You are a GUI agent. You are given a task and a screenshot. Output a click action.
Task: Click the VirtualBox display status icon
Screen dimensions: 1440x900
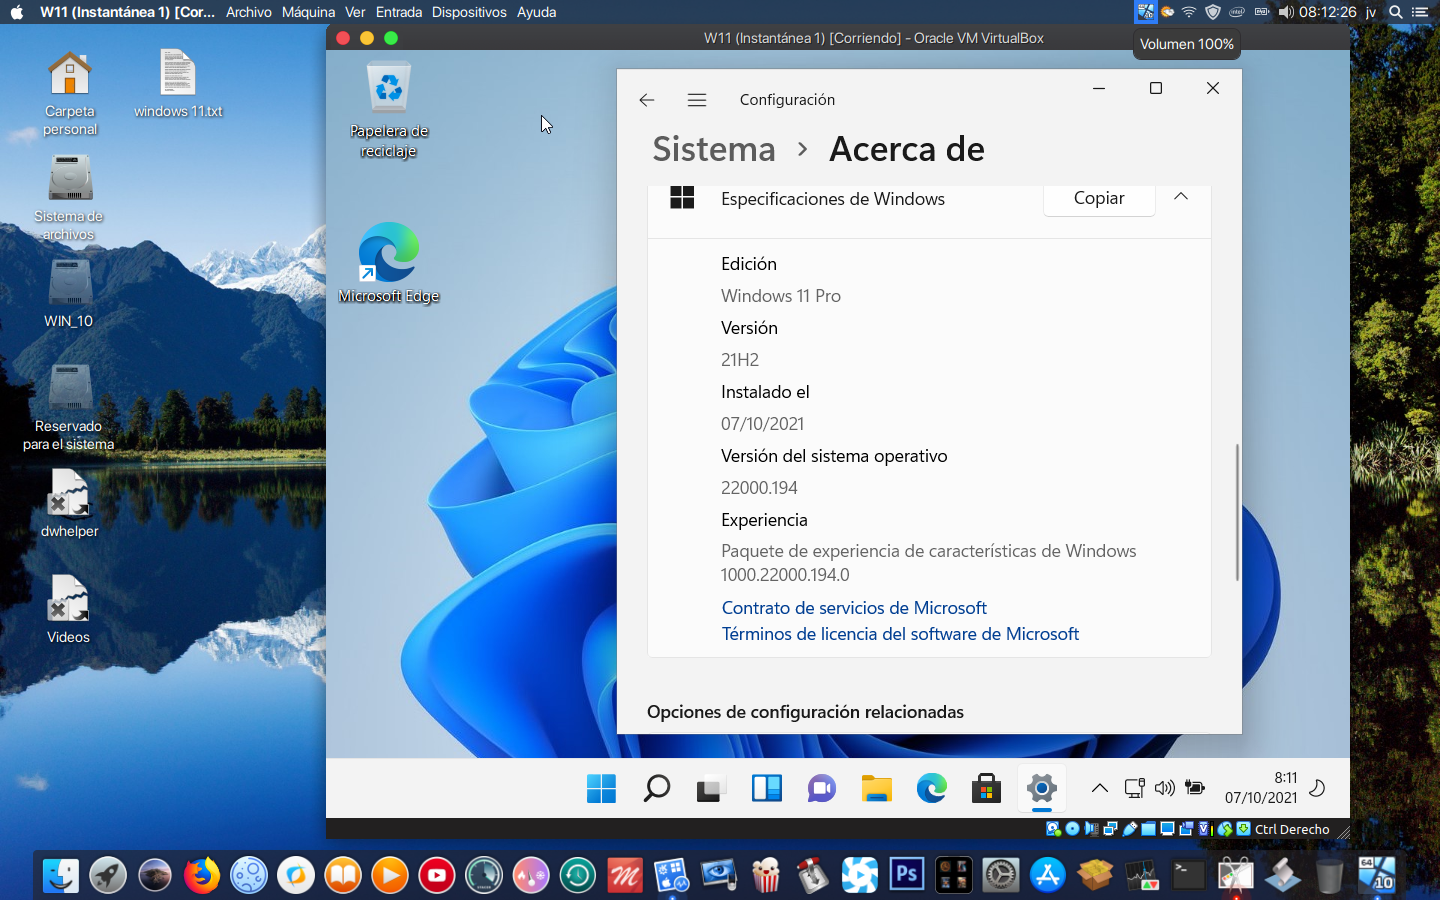click(1167, 829)
